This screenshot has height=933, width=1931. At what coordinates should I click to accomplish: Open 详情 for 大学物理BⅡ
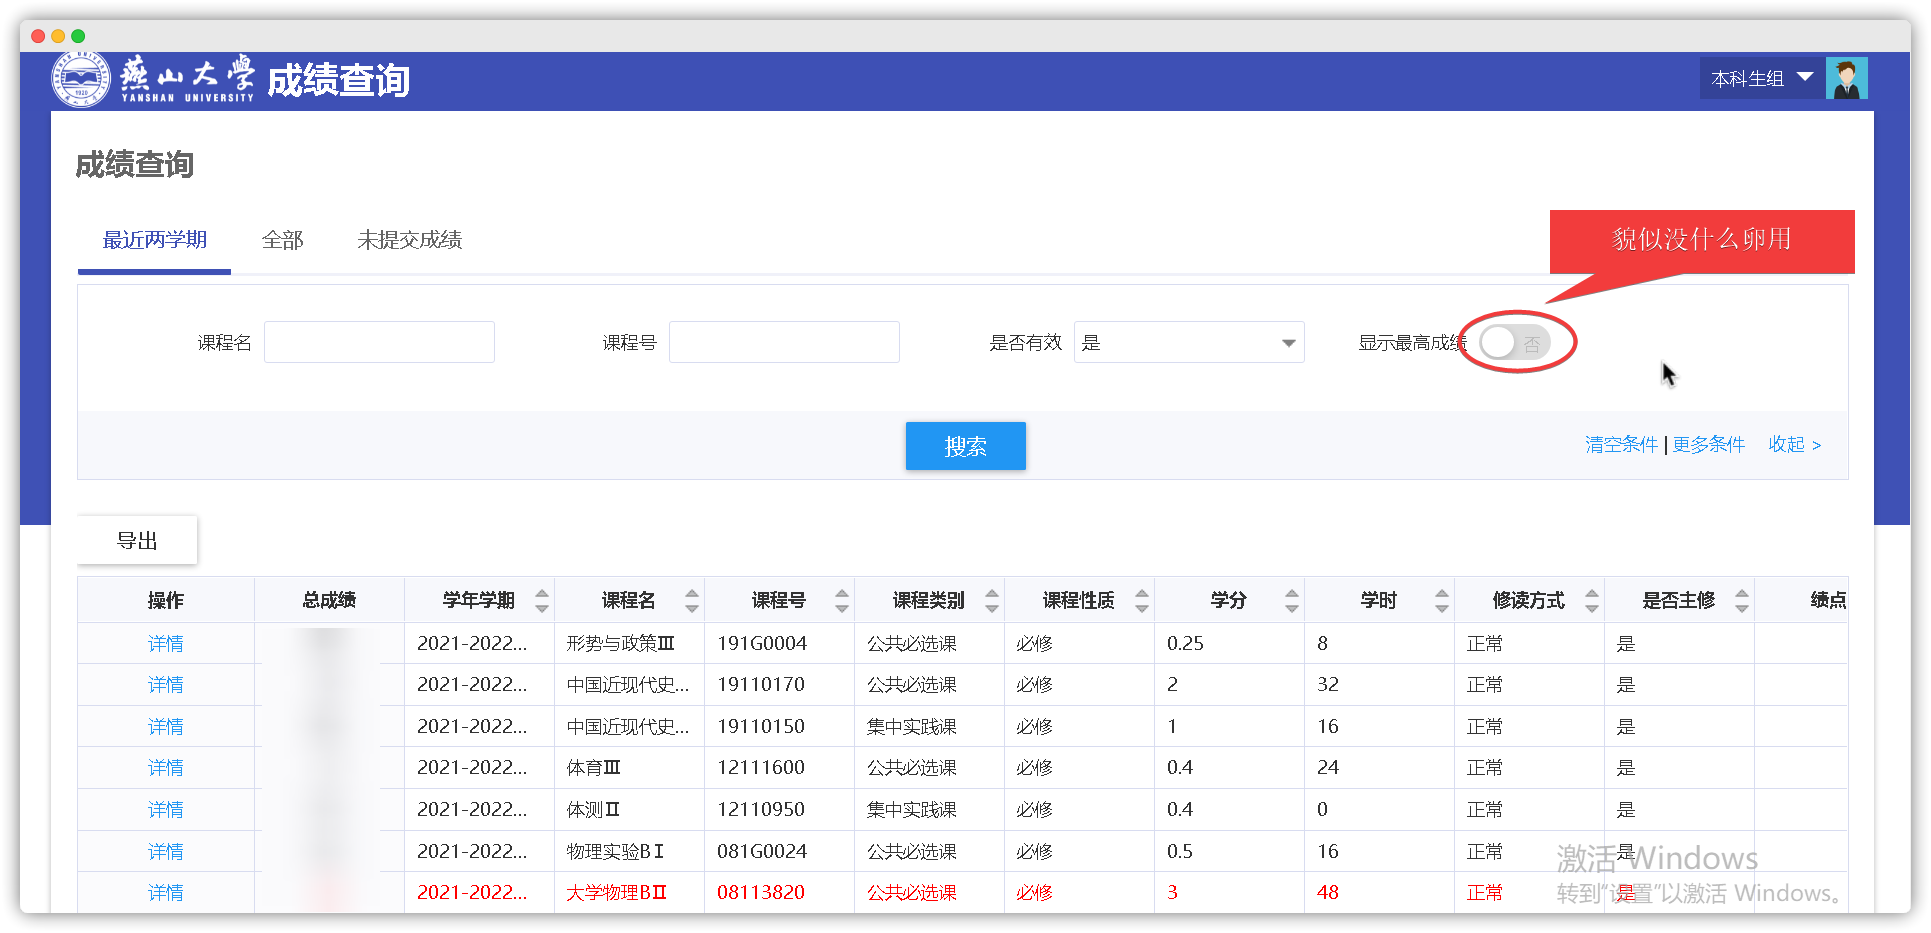(166, 892)
